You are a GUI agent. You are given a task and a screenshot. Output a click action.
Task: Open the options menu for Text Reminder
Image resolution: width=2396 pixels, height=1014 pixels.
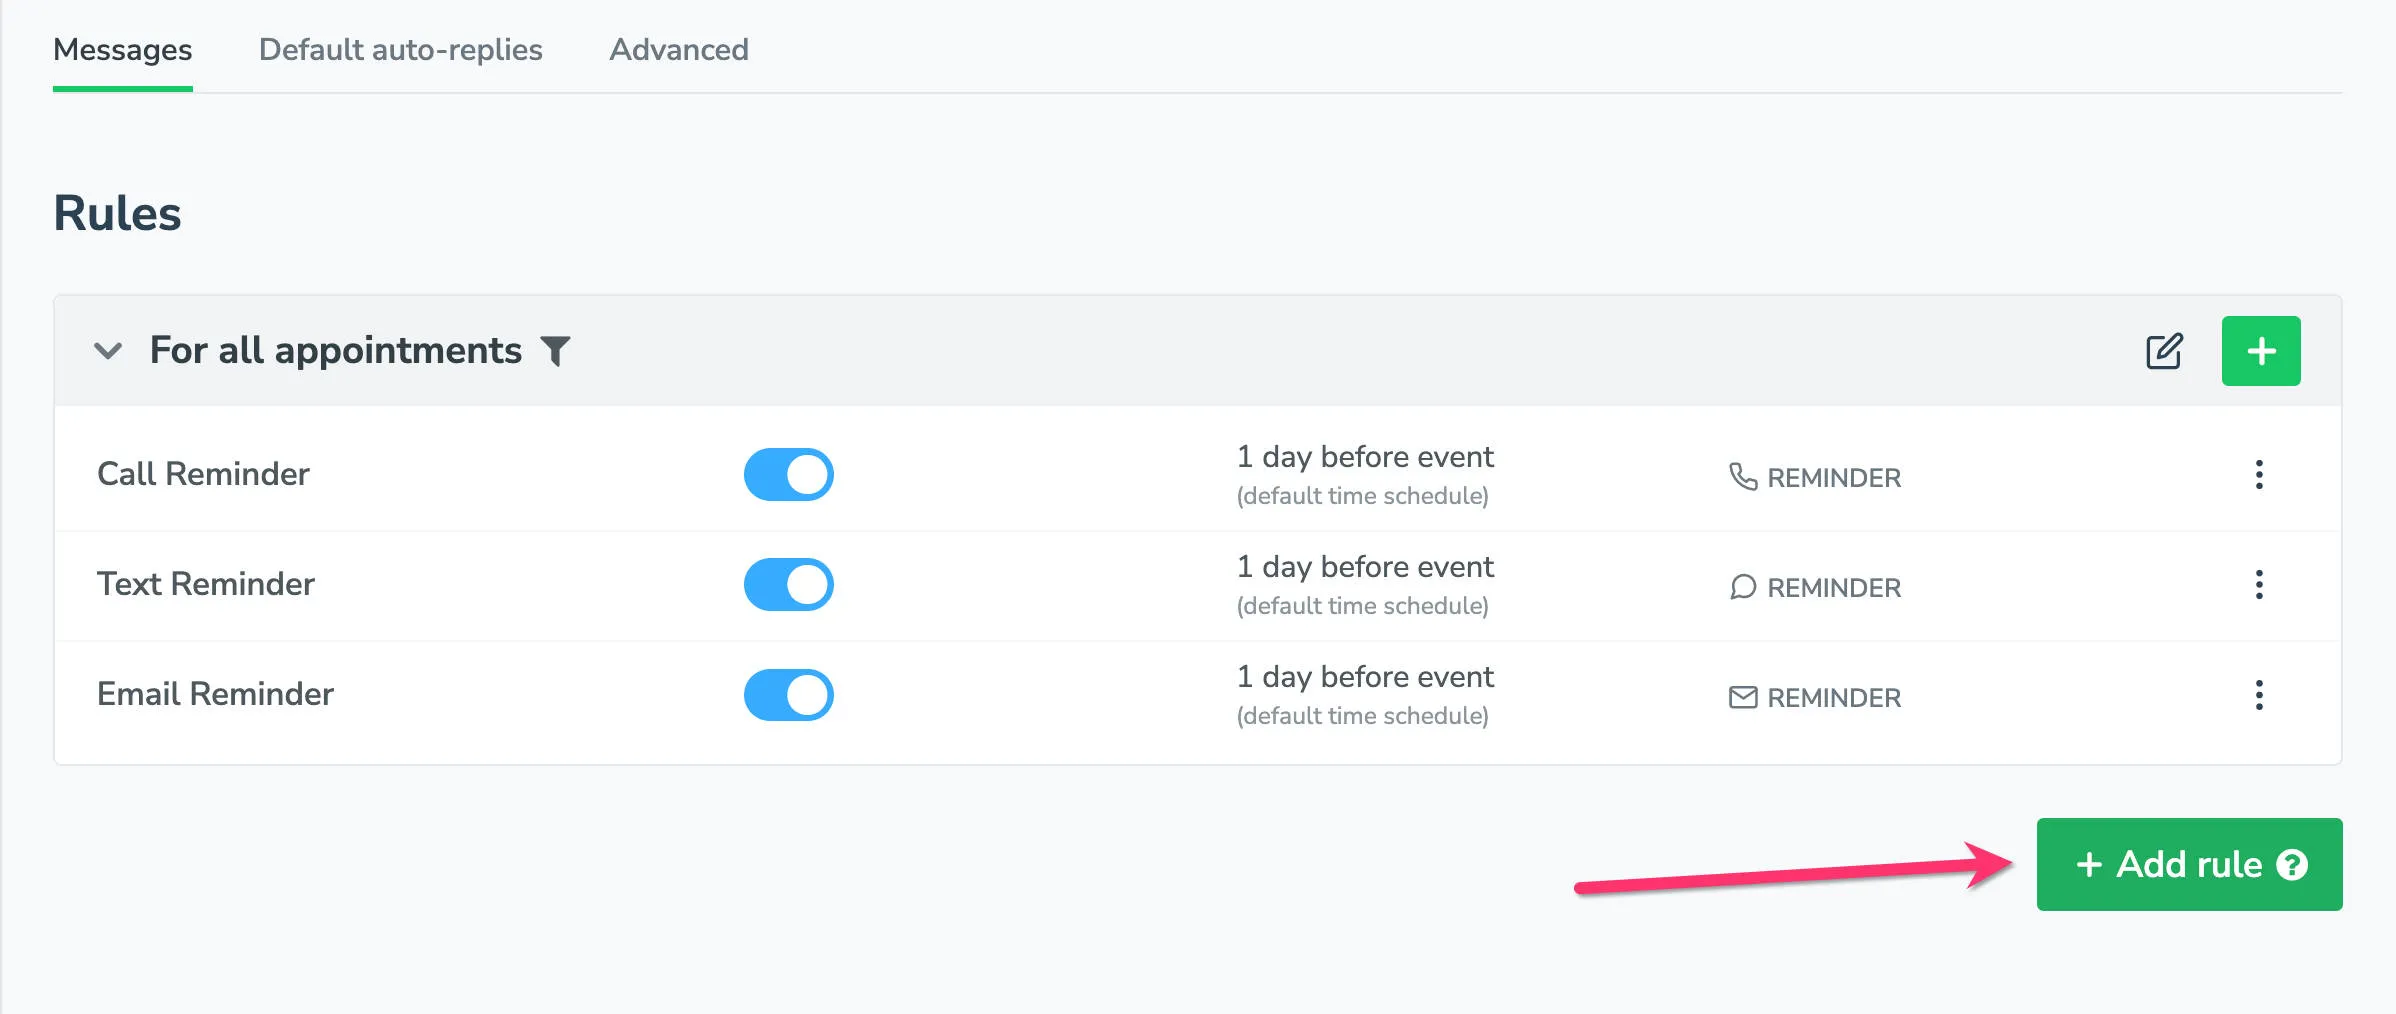pos(2259,587)
